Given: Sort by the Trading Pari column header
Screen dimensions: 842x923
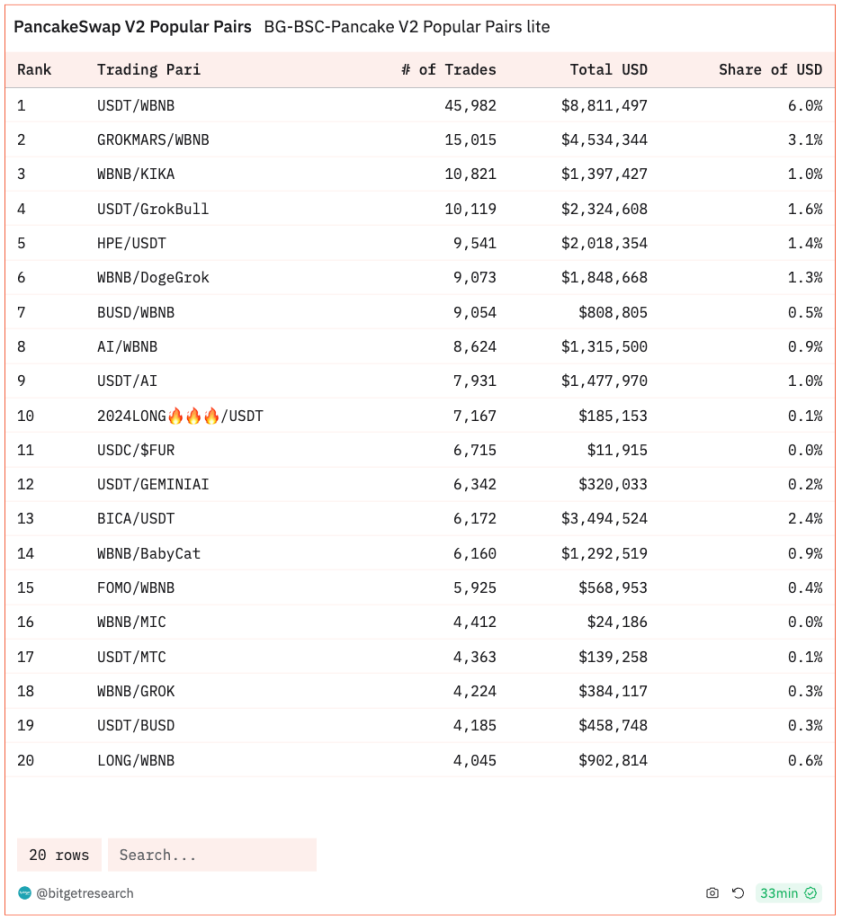Looking at the screenshot, I should (x=149, y=69).
